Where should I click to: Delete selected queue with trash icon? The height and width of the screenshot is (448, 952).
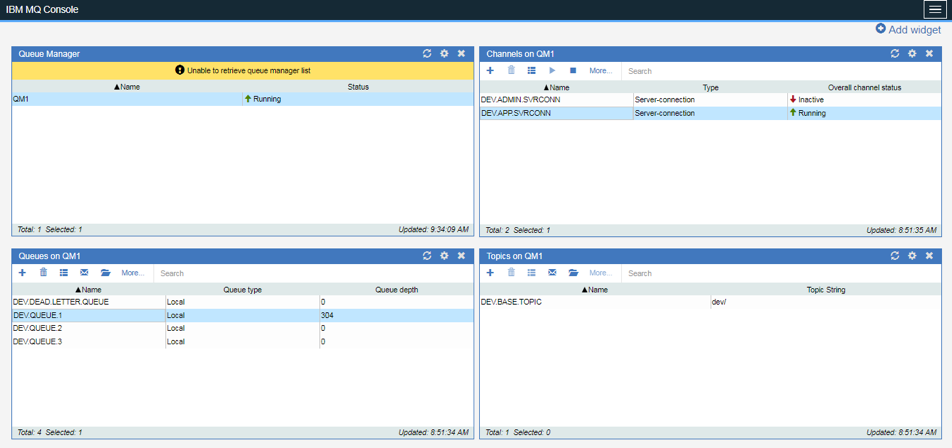coord(43,273)
